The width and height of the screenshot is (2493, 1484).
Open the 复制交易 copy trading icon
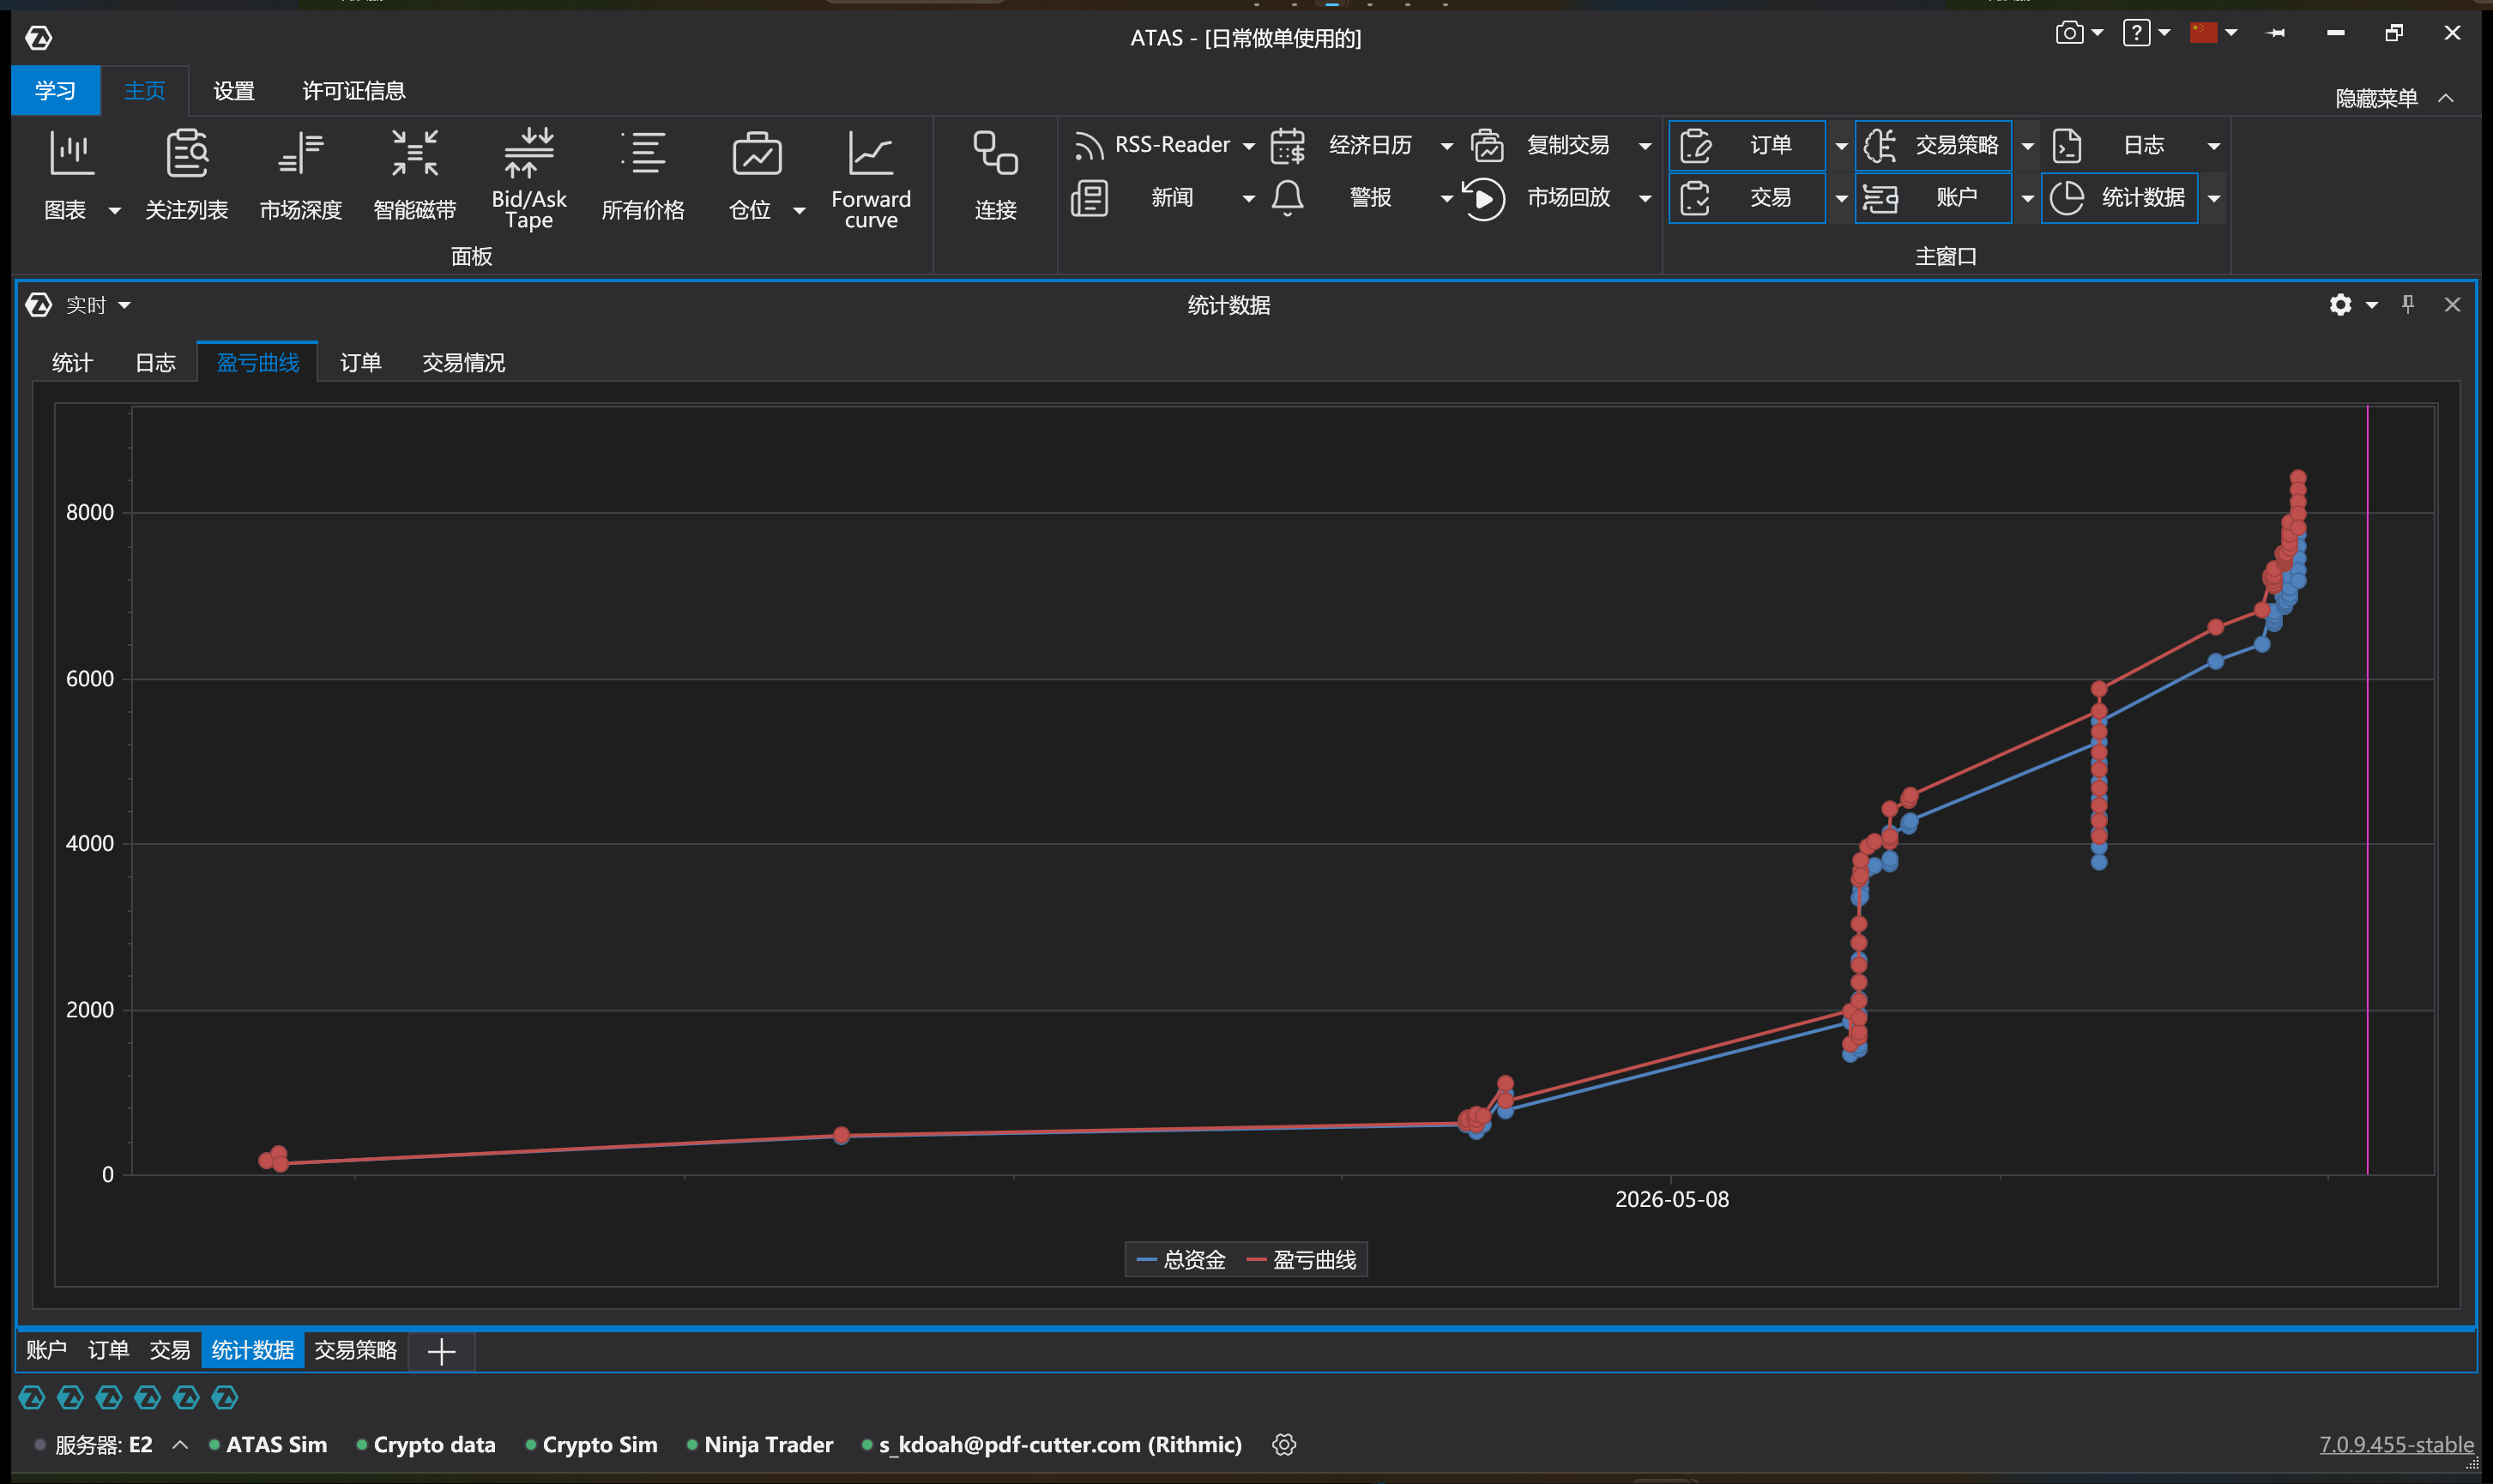(x=1487, y=146)
